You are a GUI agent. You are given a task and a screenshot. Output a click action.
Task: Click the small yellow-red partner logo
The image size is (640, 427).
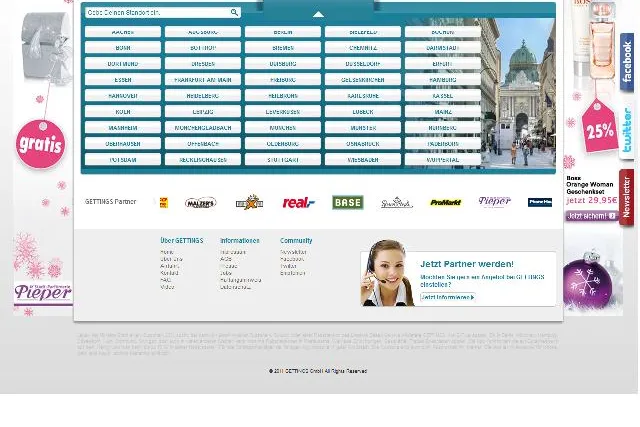pyautogui.click(x=164, y=202)
